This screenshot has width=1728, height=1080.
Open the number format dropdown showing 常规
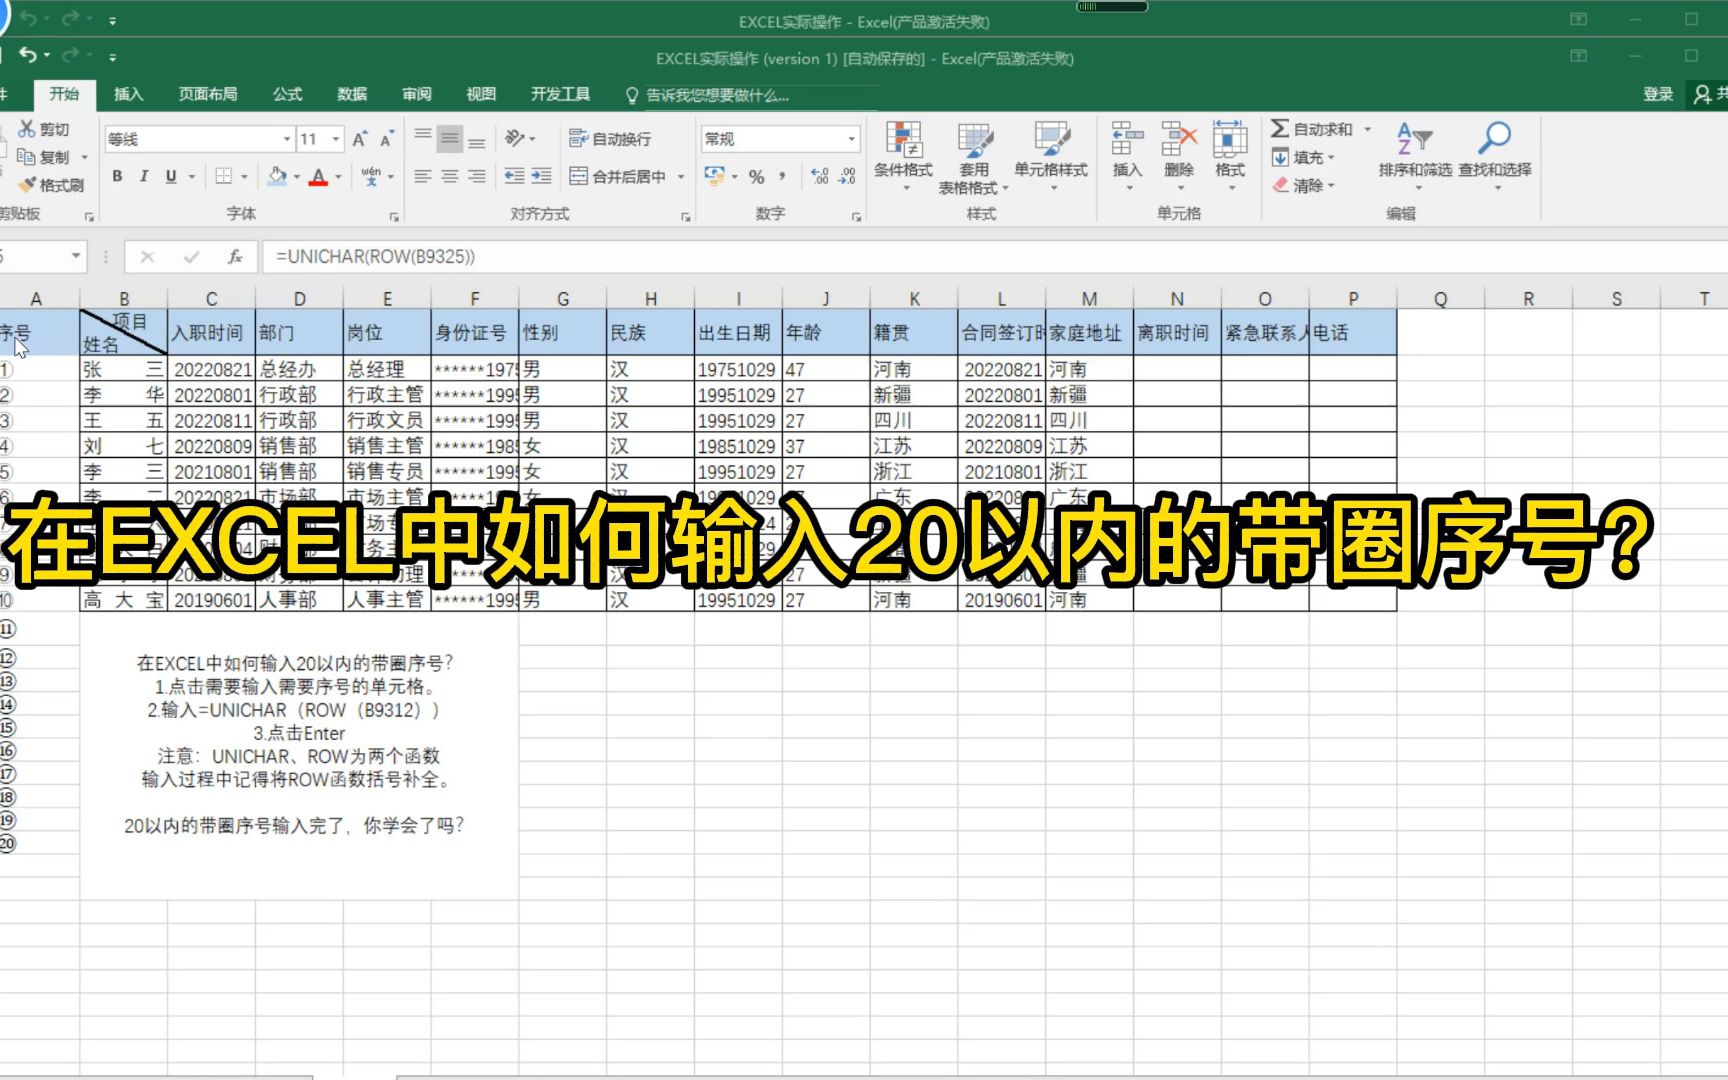point(779,139)
